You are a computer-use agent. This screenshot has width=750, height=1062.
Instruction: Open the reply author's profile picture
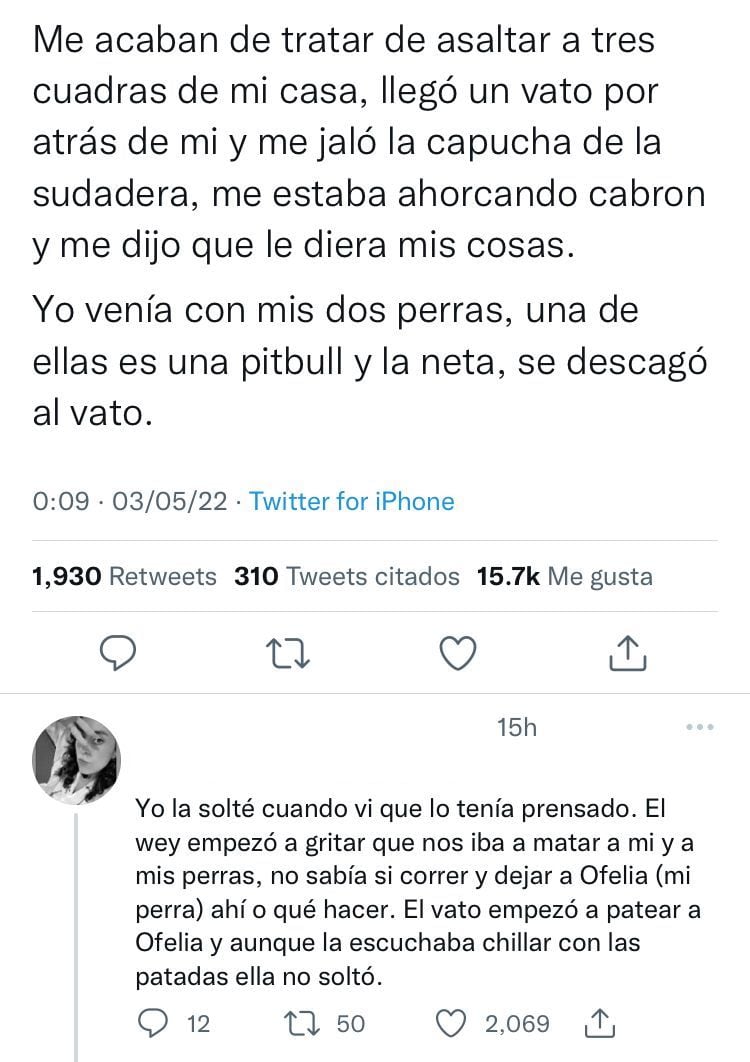point(77,760)
